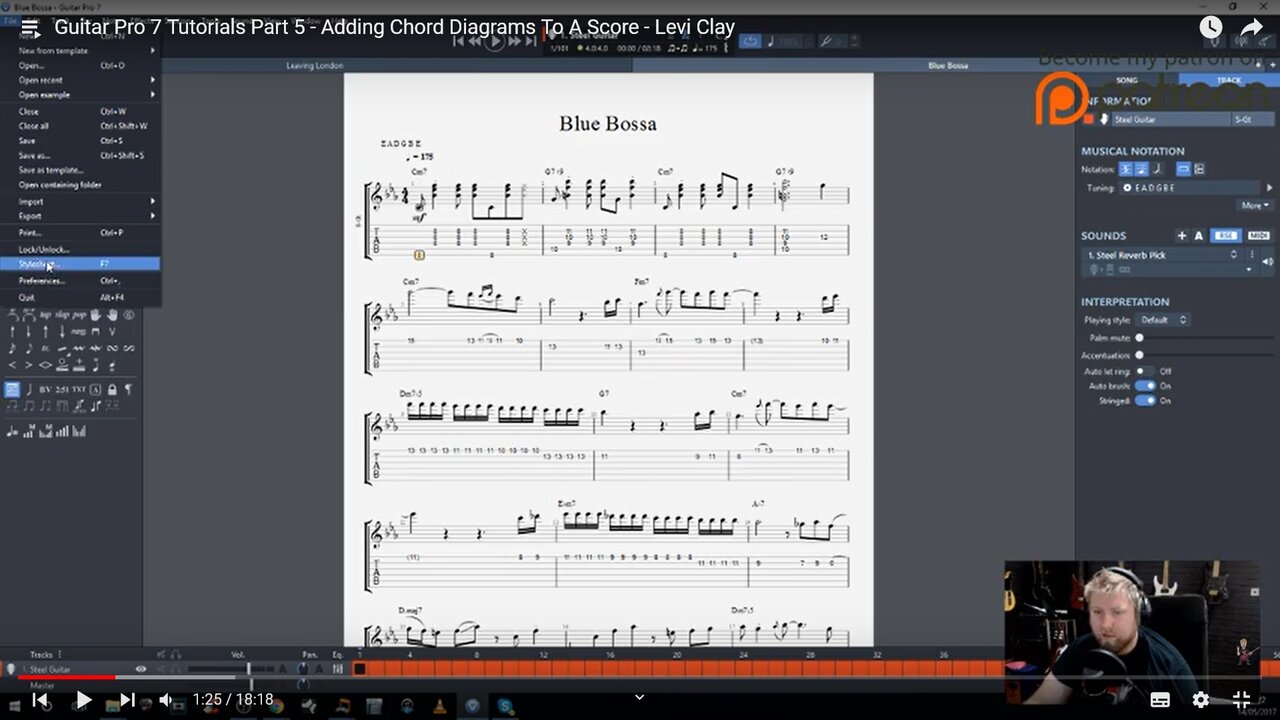Skip to previous YouTube video
Screen dimensions: 1280x720
click(x=40, y=700)
